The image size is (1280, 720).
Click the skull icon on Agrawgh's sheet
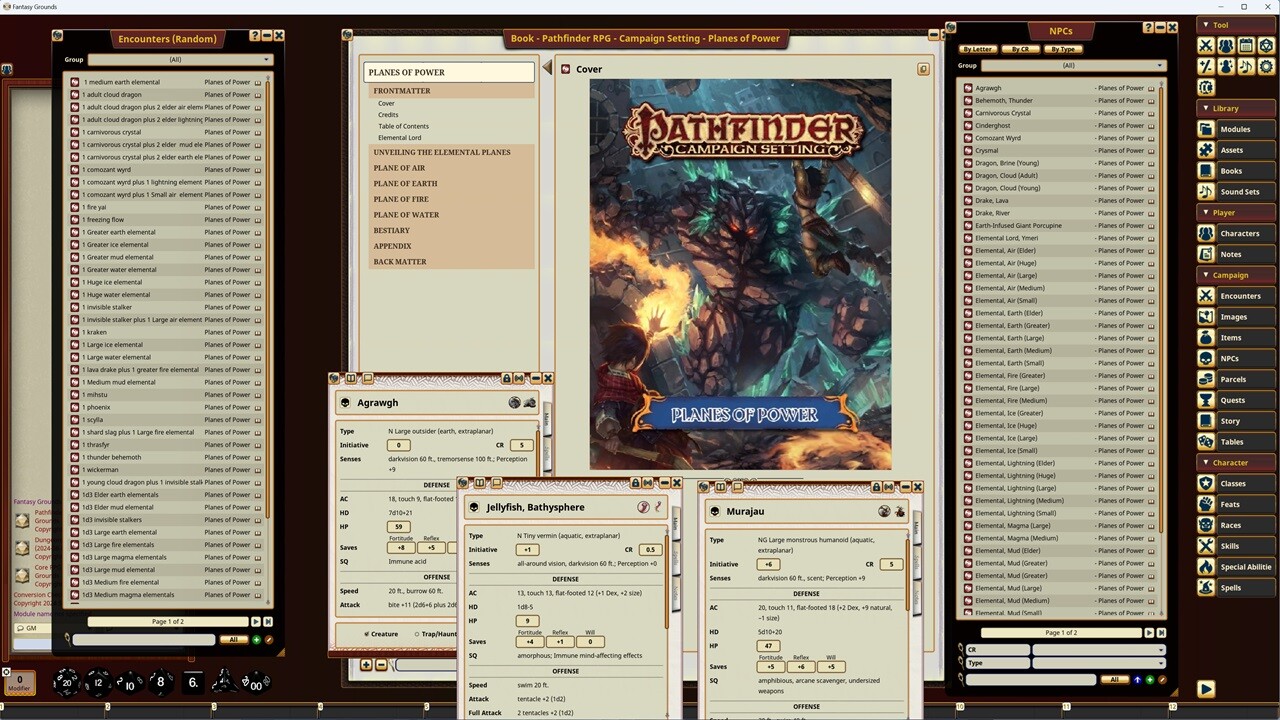[345, 403]
